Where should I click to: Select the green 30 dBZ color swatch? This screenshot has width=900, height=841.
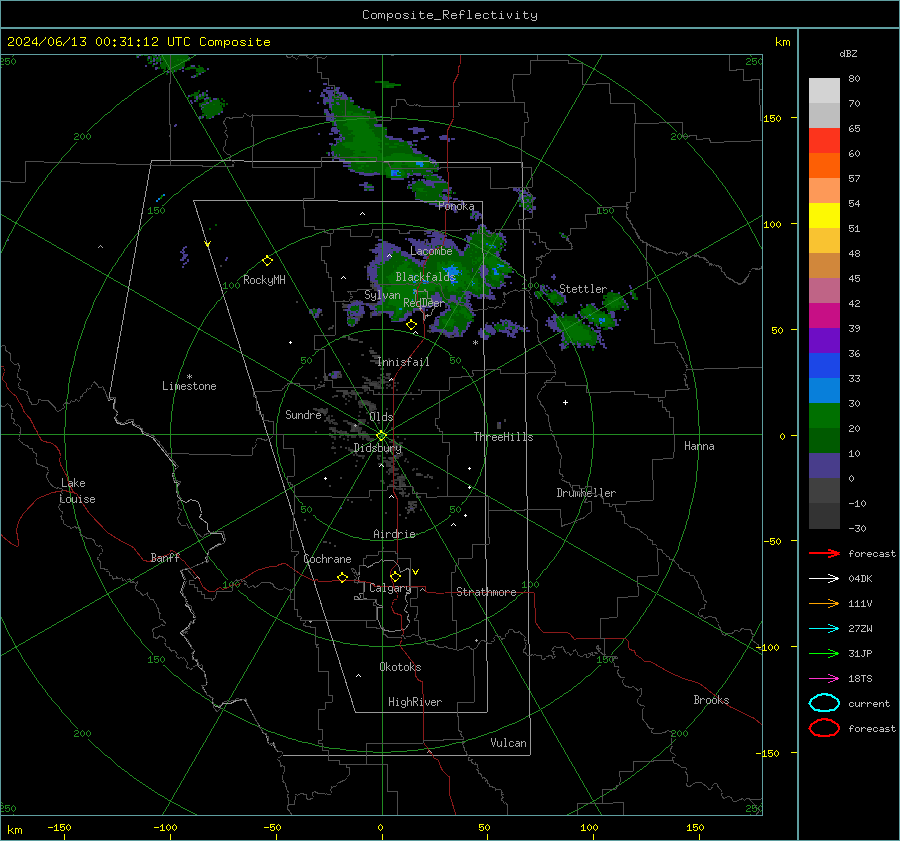[x=824, y=415]
